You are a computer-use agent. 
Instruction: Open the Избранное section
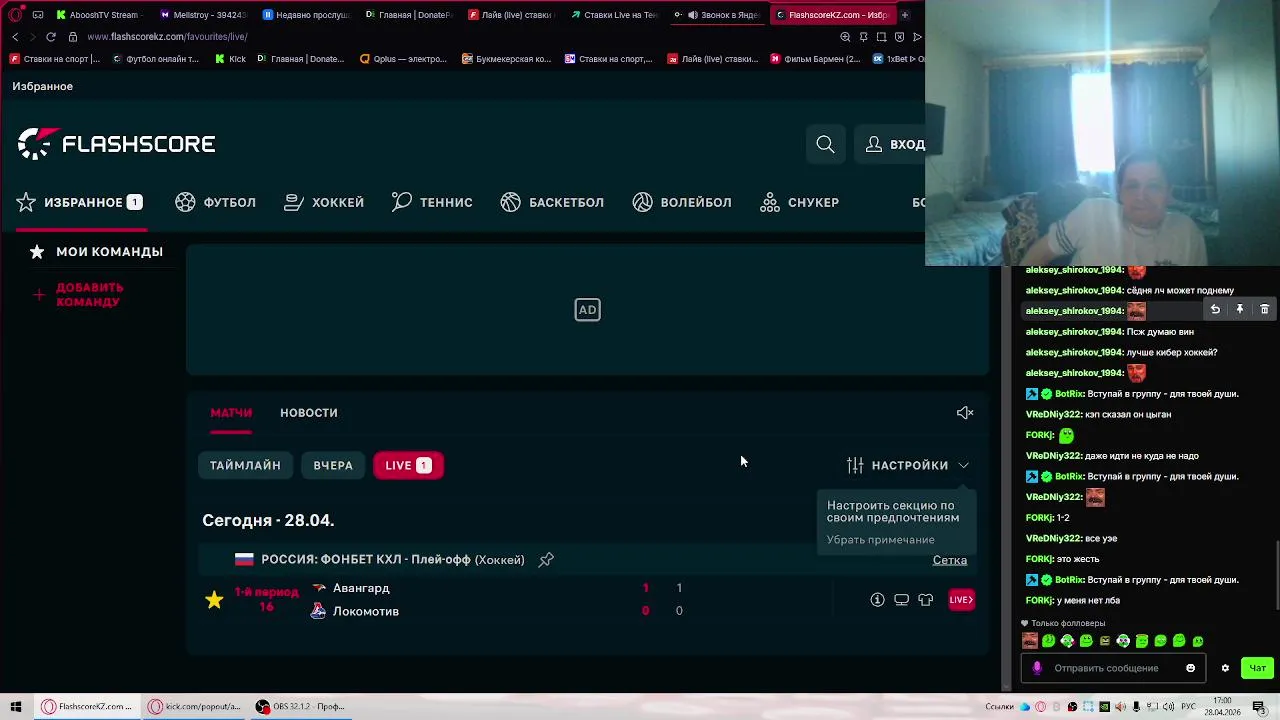click(80, 202)
